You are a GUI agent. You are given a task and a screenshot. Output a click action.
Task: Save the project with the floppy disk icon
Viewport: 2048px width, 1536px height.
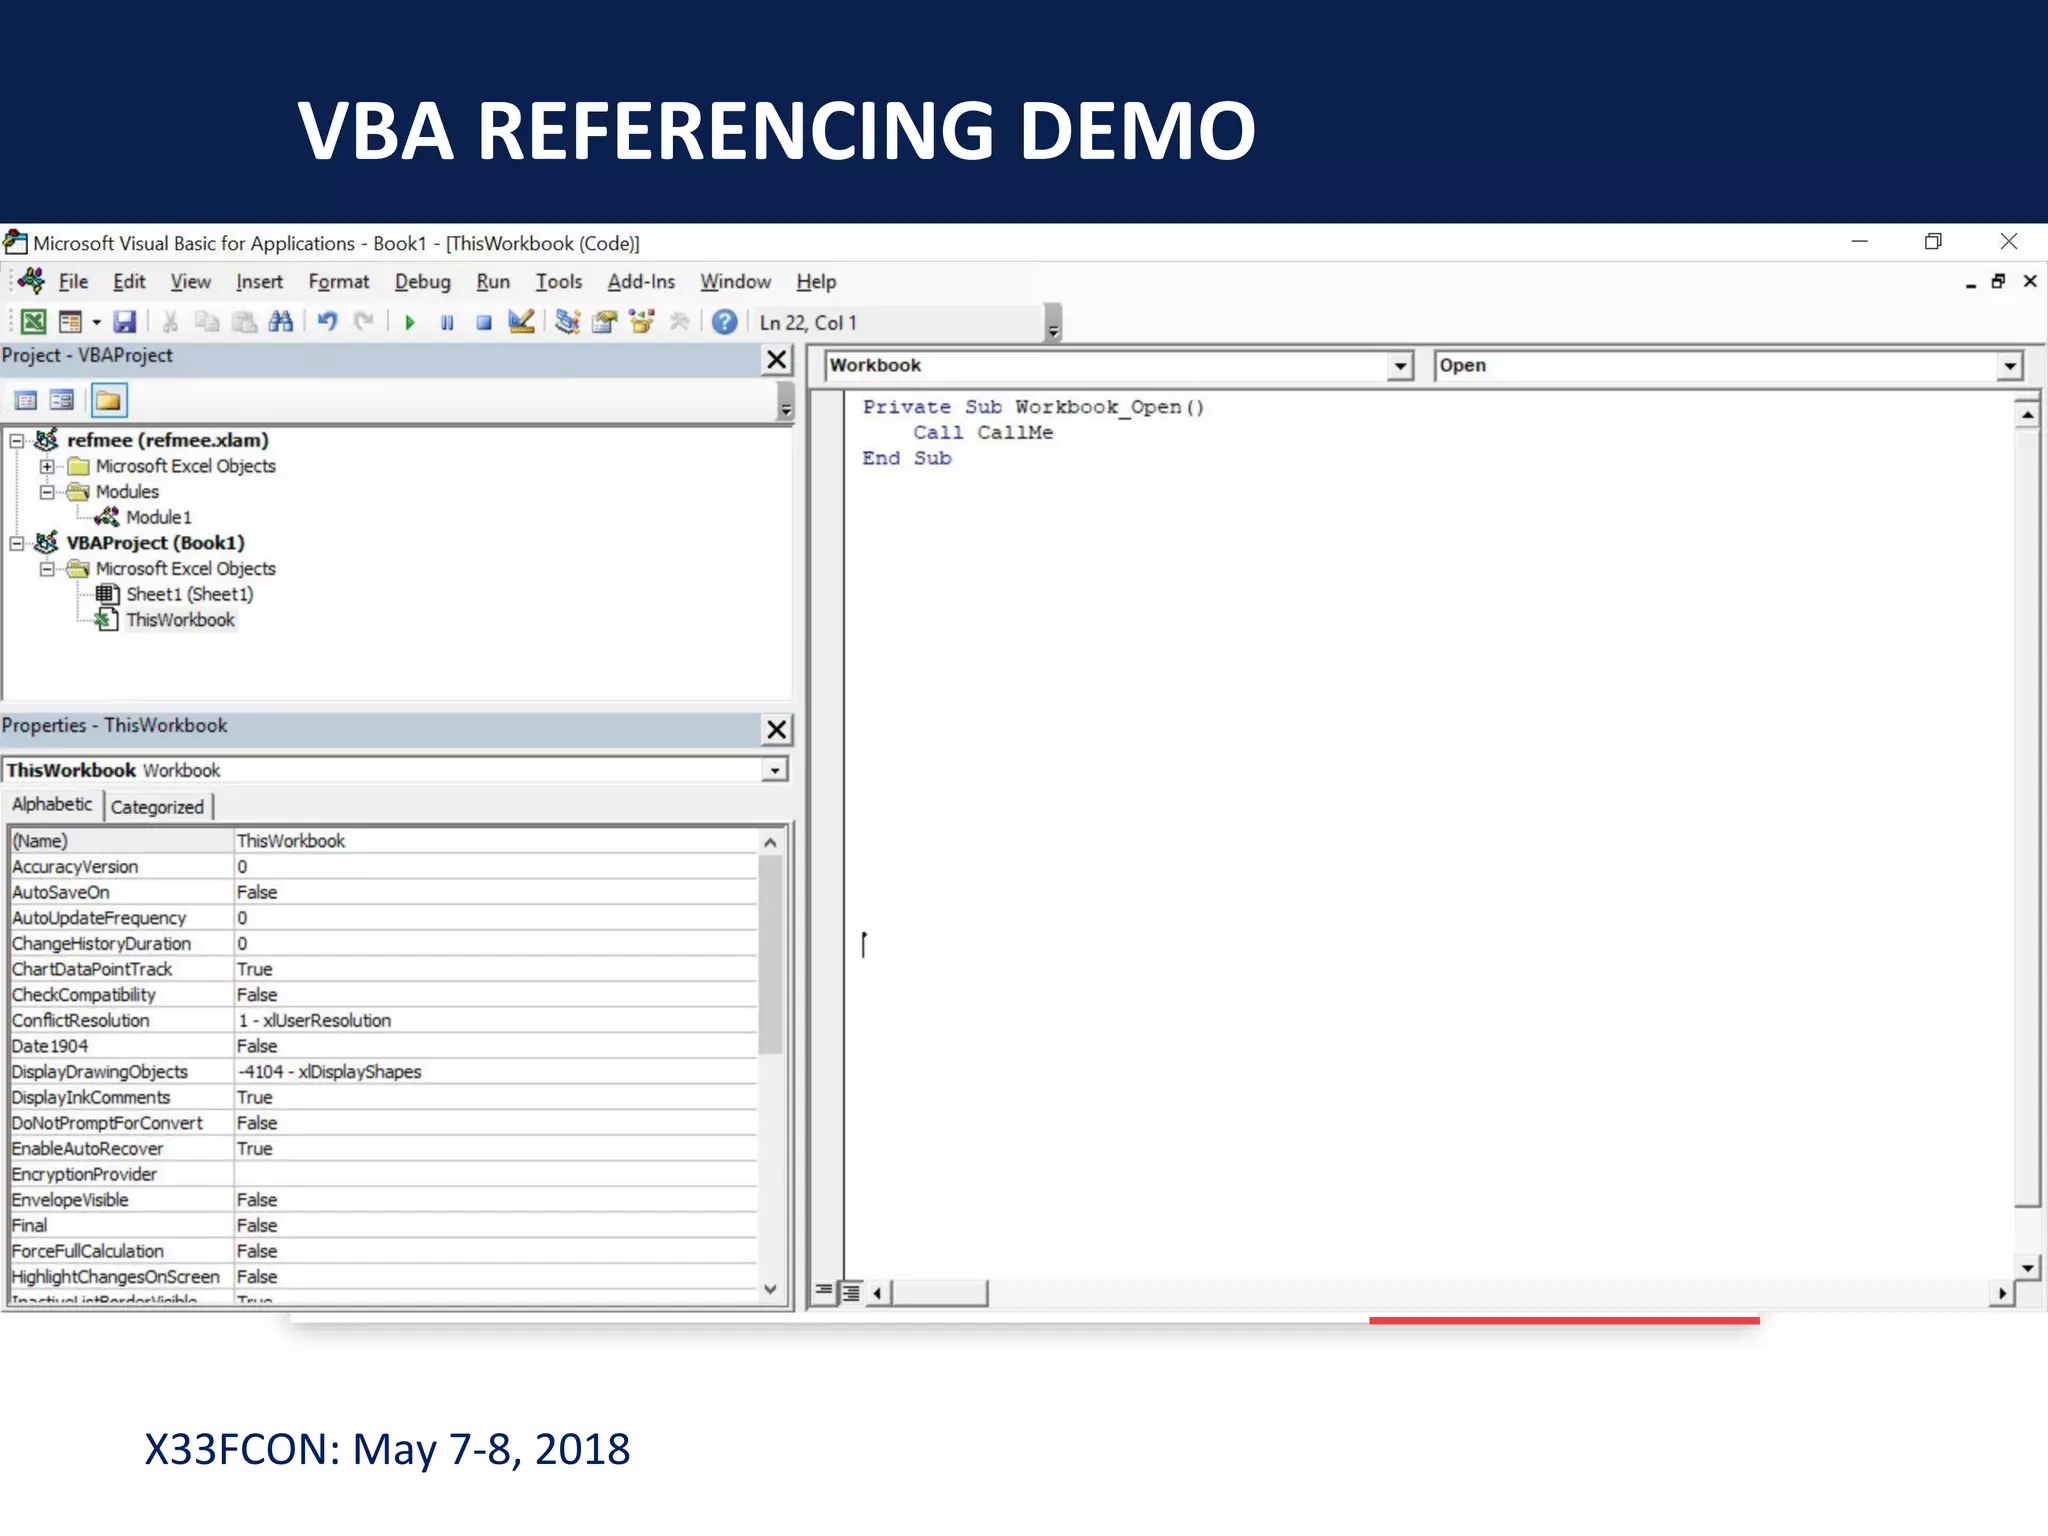point(125,322)
